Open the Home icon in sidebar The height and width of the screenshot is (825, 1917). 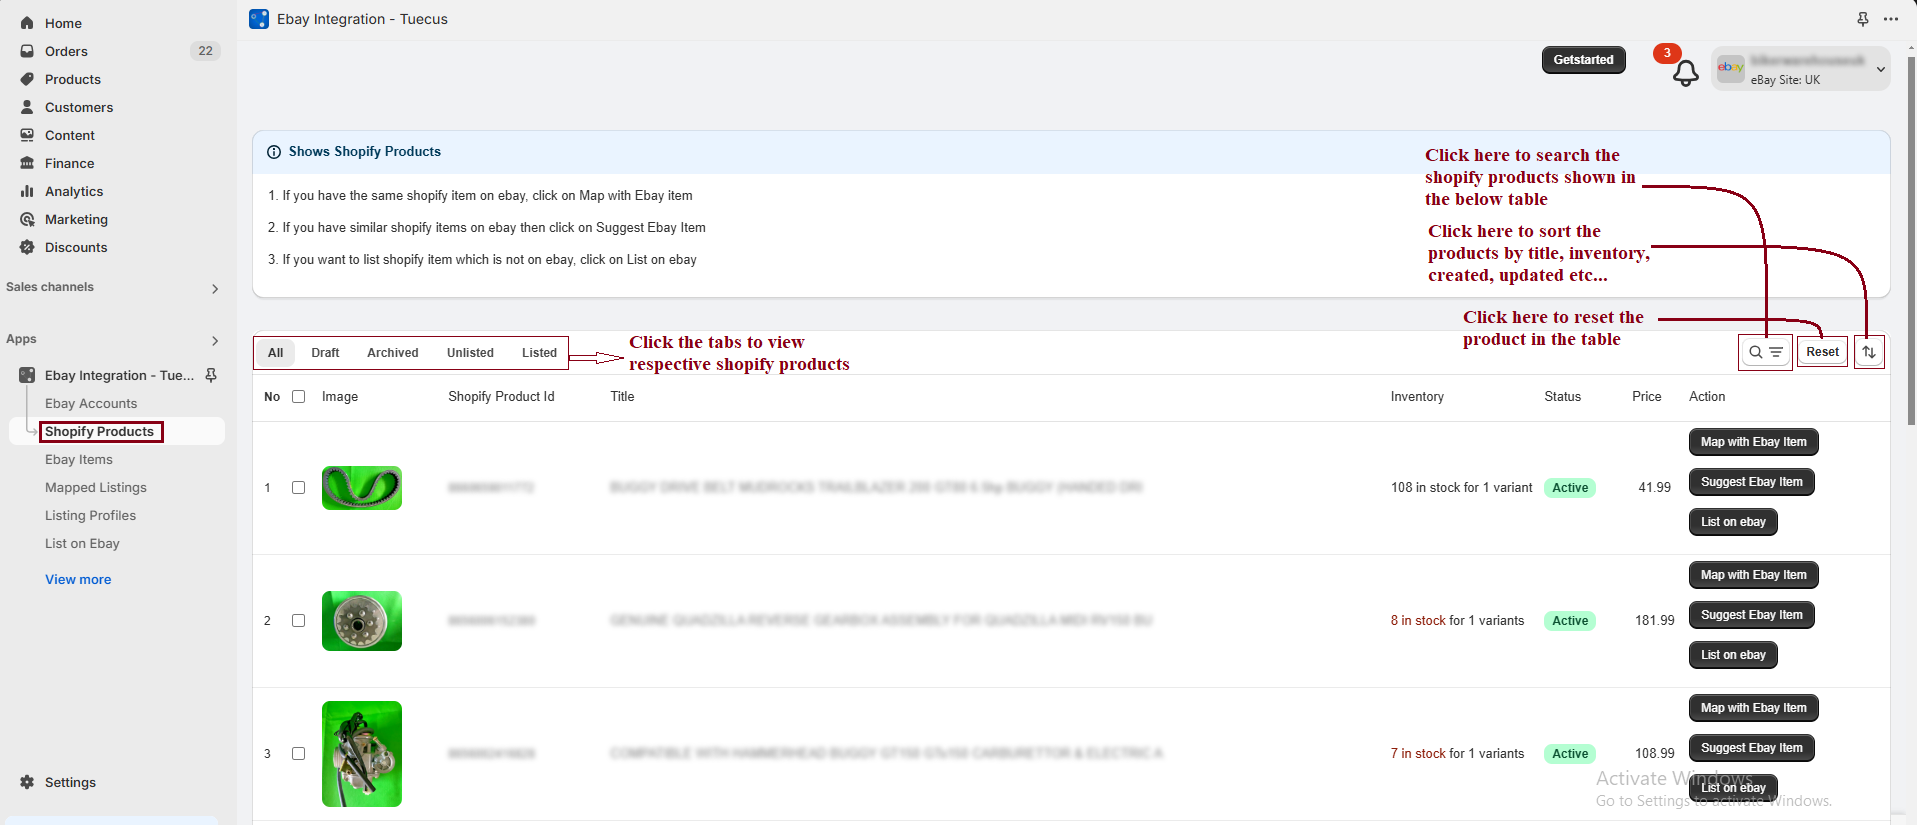pyautogui.click(x=27, y=23)
